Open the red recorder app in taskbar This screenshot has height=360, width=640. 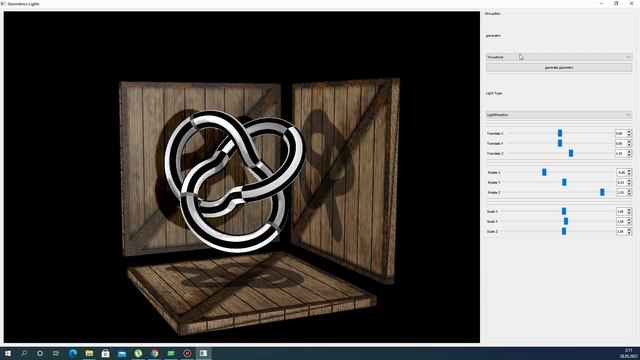tap(187, 353)
